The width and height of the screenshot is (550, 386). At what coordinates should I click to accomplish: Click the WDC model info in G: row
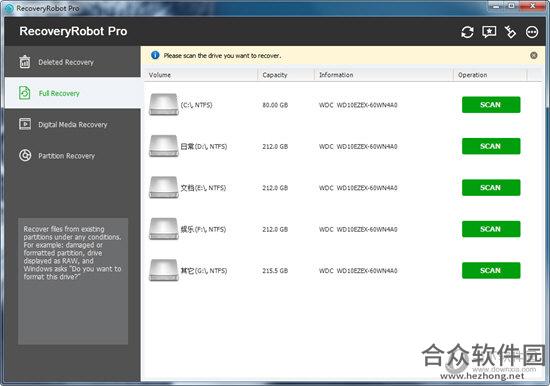358,271
